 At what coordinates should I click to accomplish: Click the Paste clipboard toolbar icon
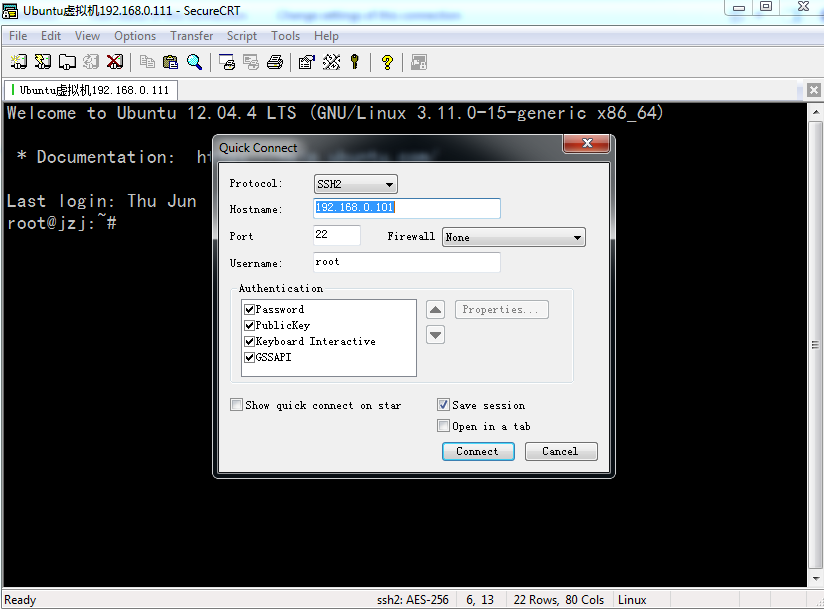click(172, 62)
